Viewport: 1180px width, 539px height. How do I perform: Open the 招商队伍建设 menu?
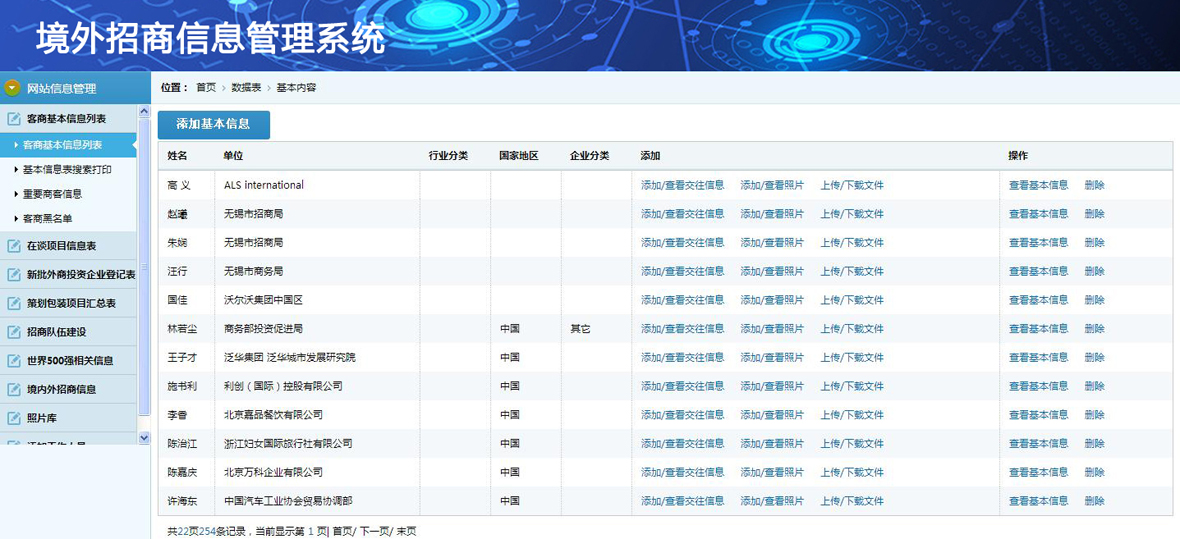(68, 332)
